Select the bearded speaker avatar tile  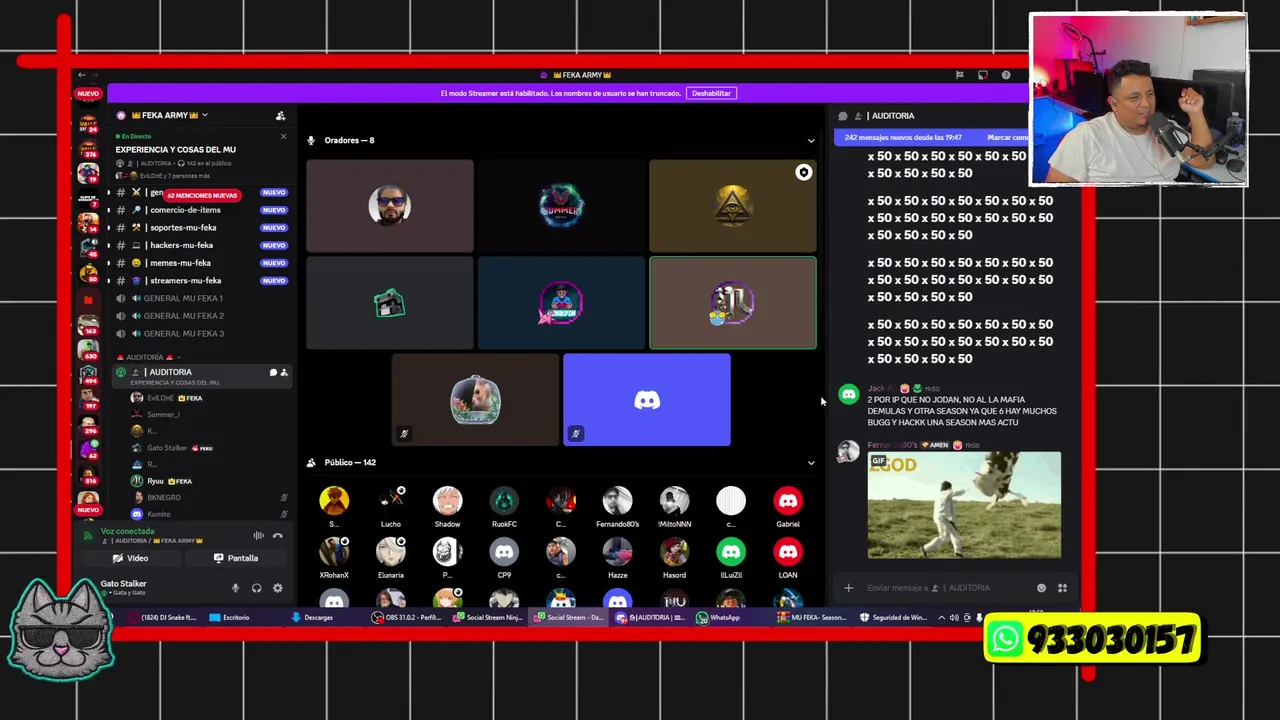pyautogui.click(x=390, y=206)
